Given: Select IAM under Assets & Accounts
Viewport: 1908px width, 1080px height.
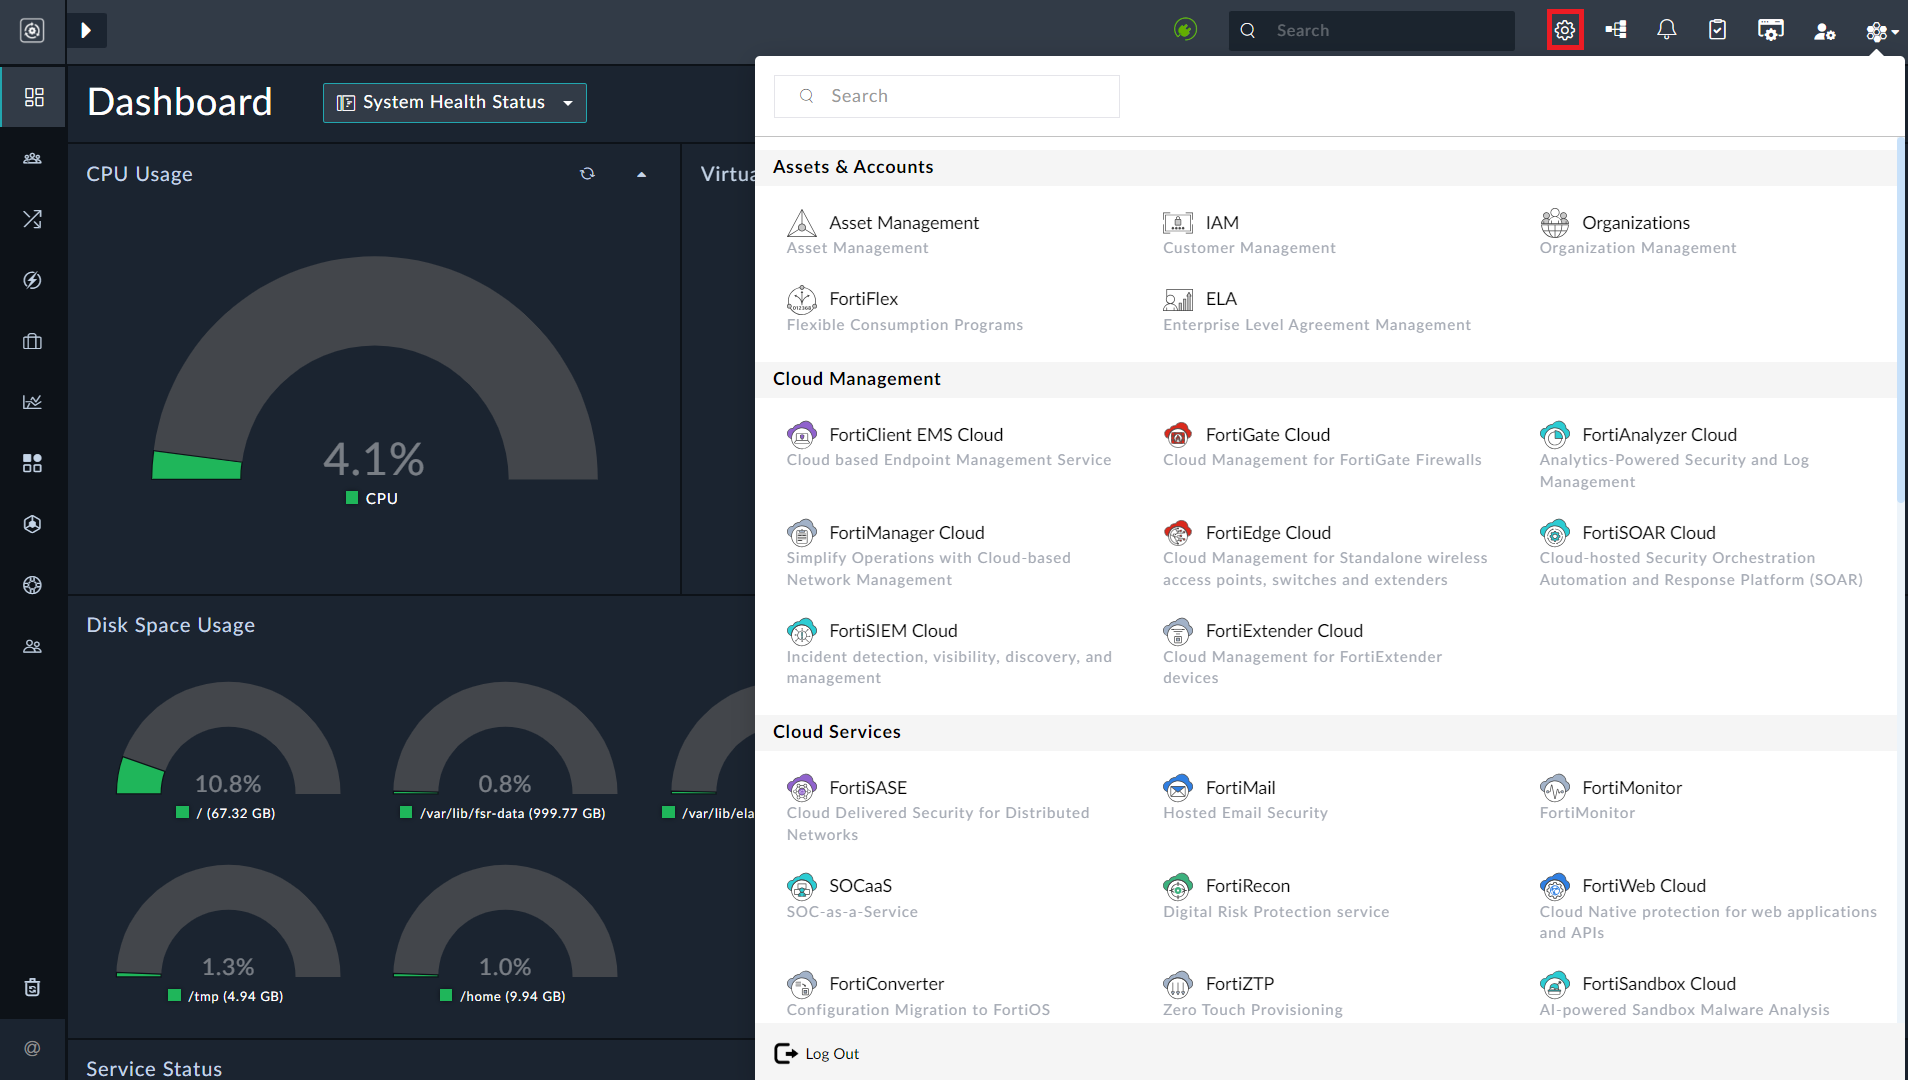Looking at the screenshot, I should coord(1221,222).
